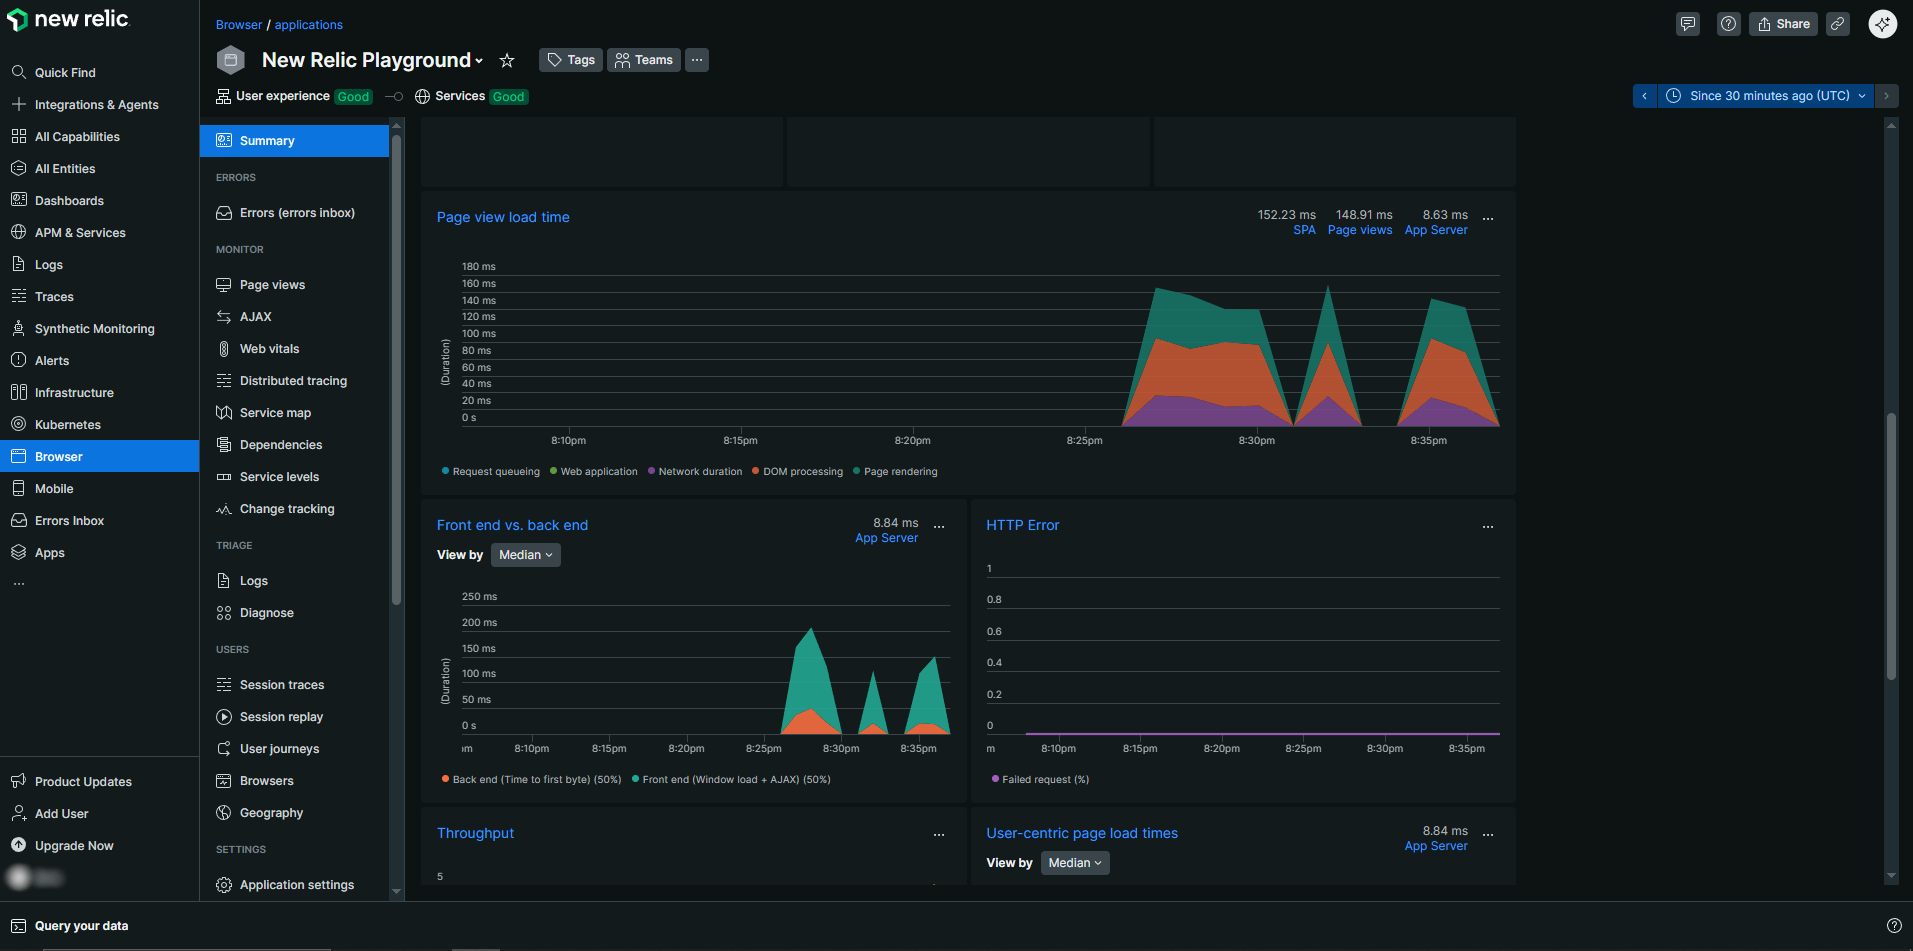Screen dimensions: 1913x951
Task: Open the New Relic AI assistant icon
Action: [1883, 24]
